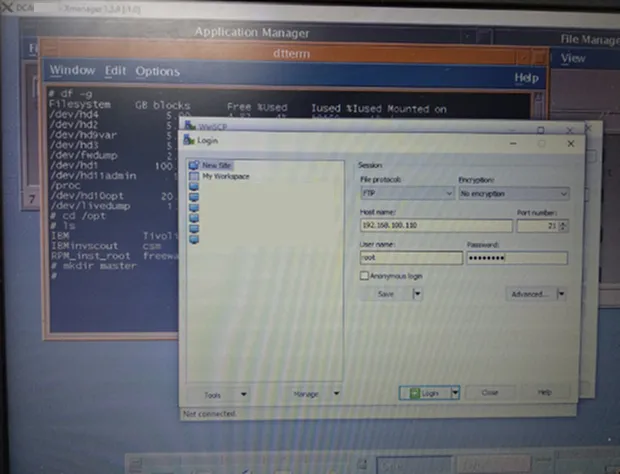
Task: Click the Advanced... button
Action: click(x=531, y=294)
